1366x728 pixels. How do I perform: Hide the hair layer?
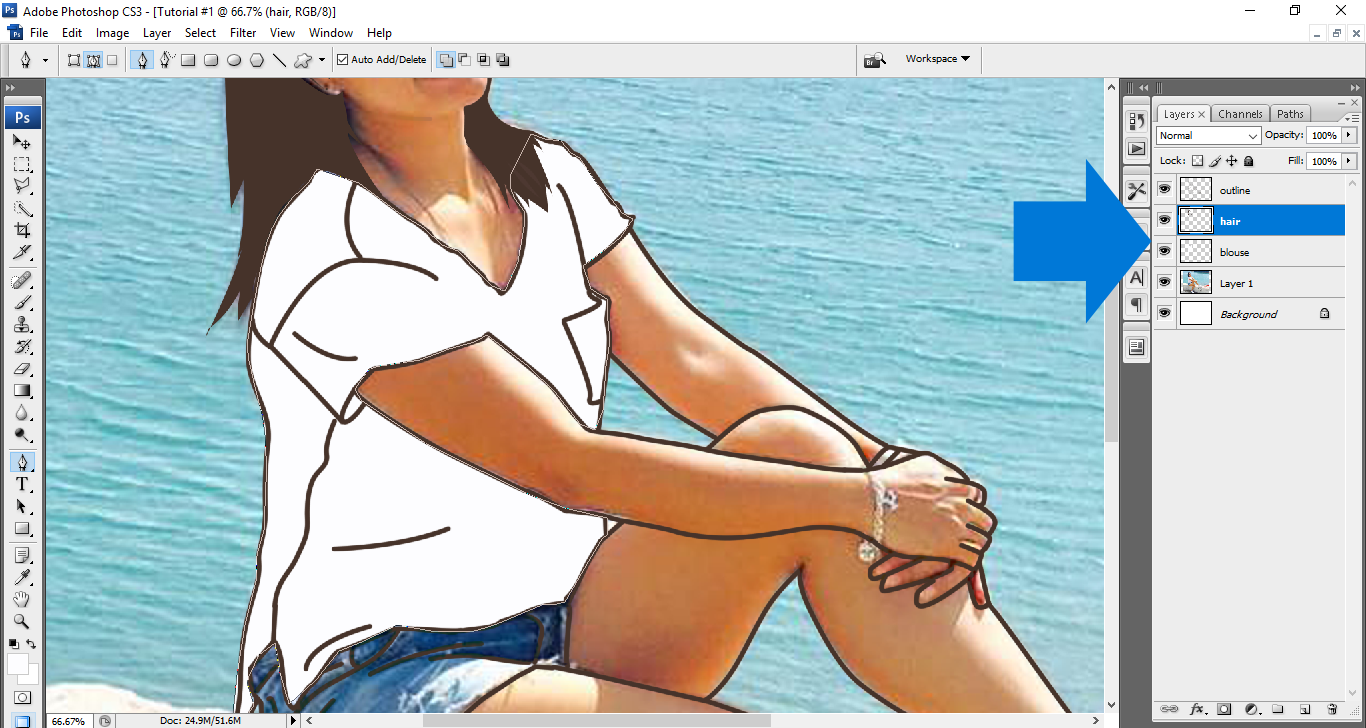(x=1164, y=220)
